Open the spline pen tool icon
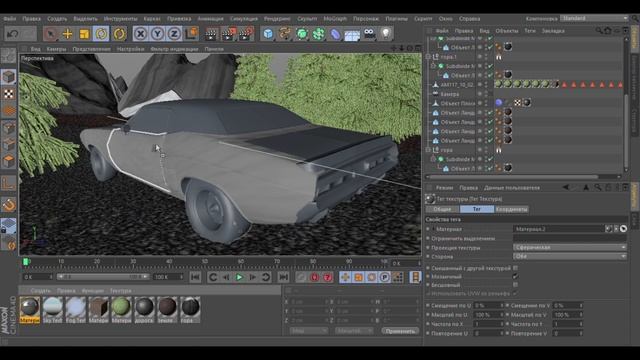 [285, 33]
